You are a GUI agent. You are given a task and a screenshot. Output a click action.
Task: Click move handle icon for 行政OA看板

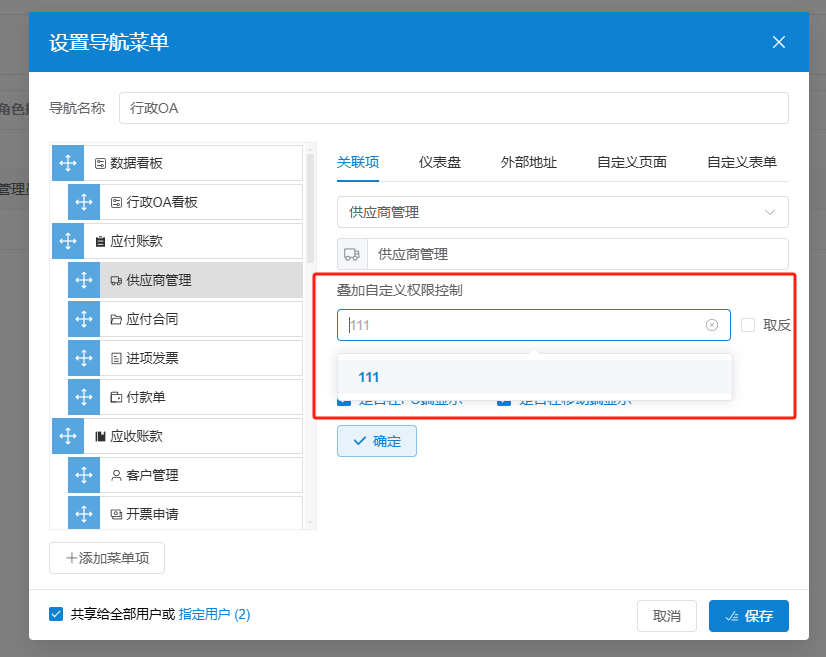(84, 202)
